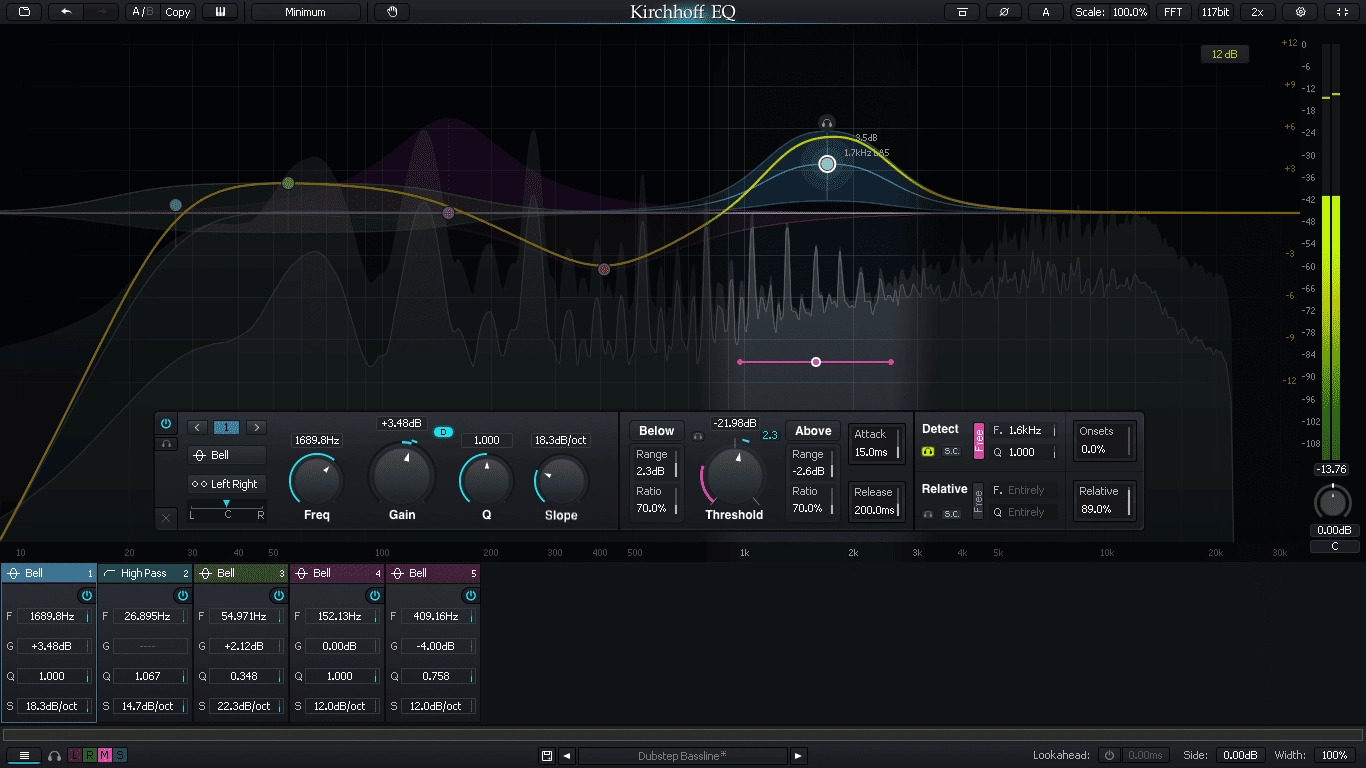Click the headphones icon in the bottom bar

[x=54, y=756]
